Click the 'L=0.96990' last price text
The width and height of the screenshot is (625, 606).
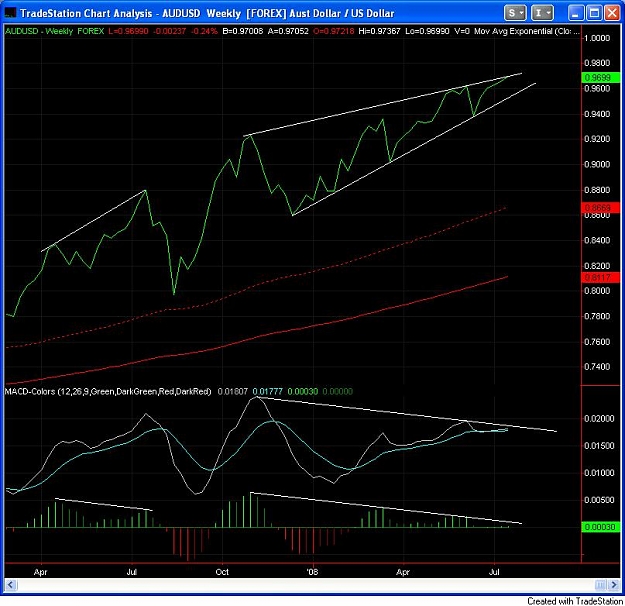(x=128, y=31)
